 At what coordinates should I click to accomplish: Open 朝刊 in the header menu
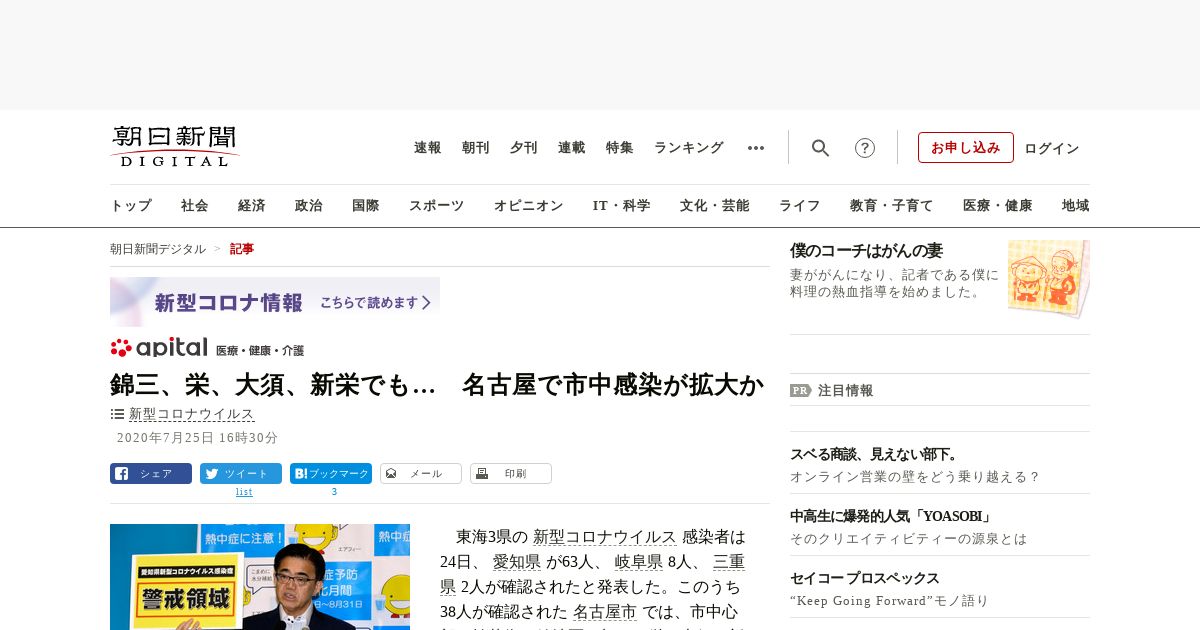[x=475, y=148]
